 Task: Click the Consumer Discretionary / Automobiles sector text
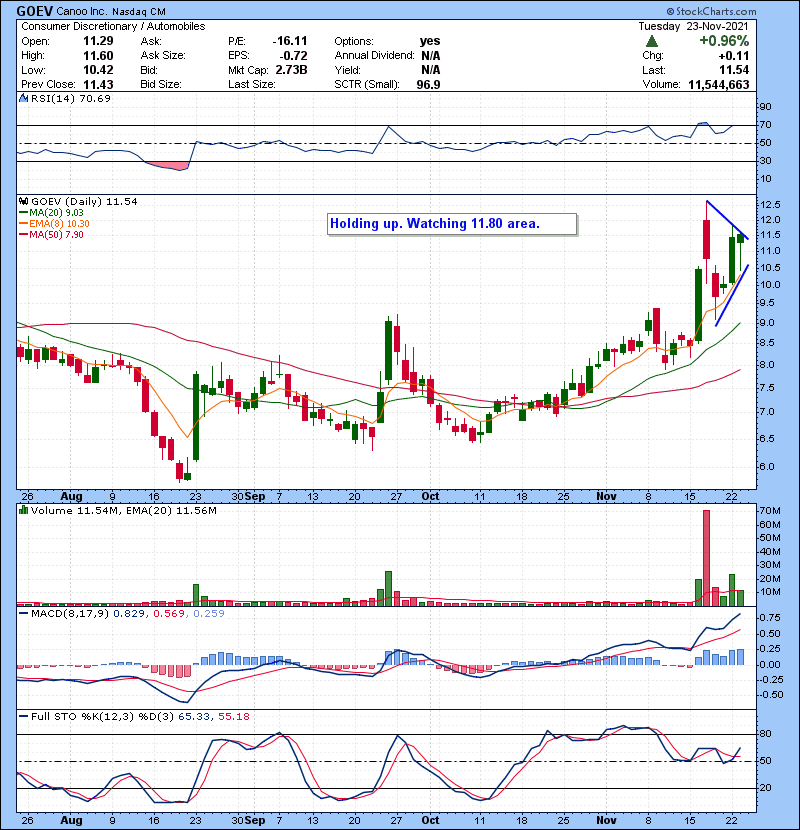(x=113, y=26)
